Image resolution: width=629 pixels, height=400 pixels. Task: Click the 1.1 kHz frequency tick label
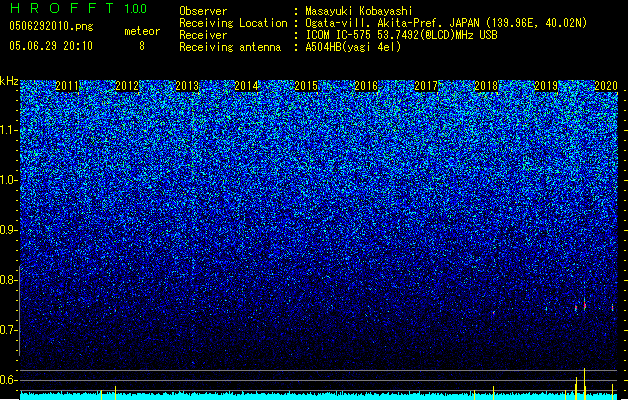pyautogui.click(x=9, y=130)
